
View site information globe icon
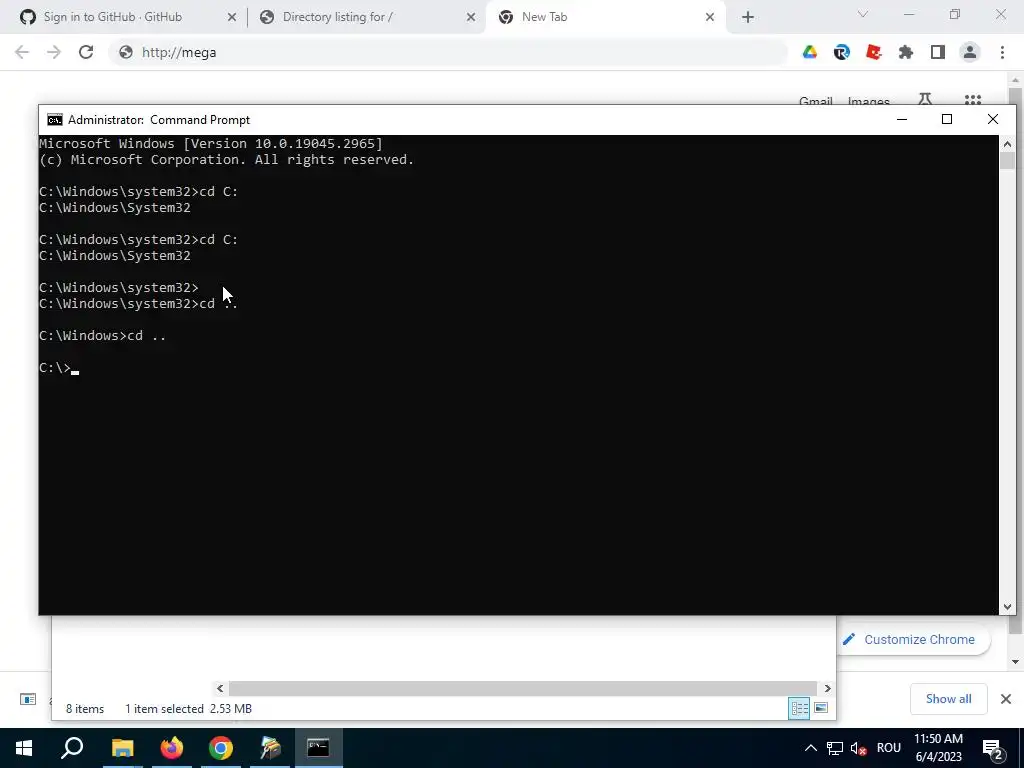click(126, 52)
